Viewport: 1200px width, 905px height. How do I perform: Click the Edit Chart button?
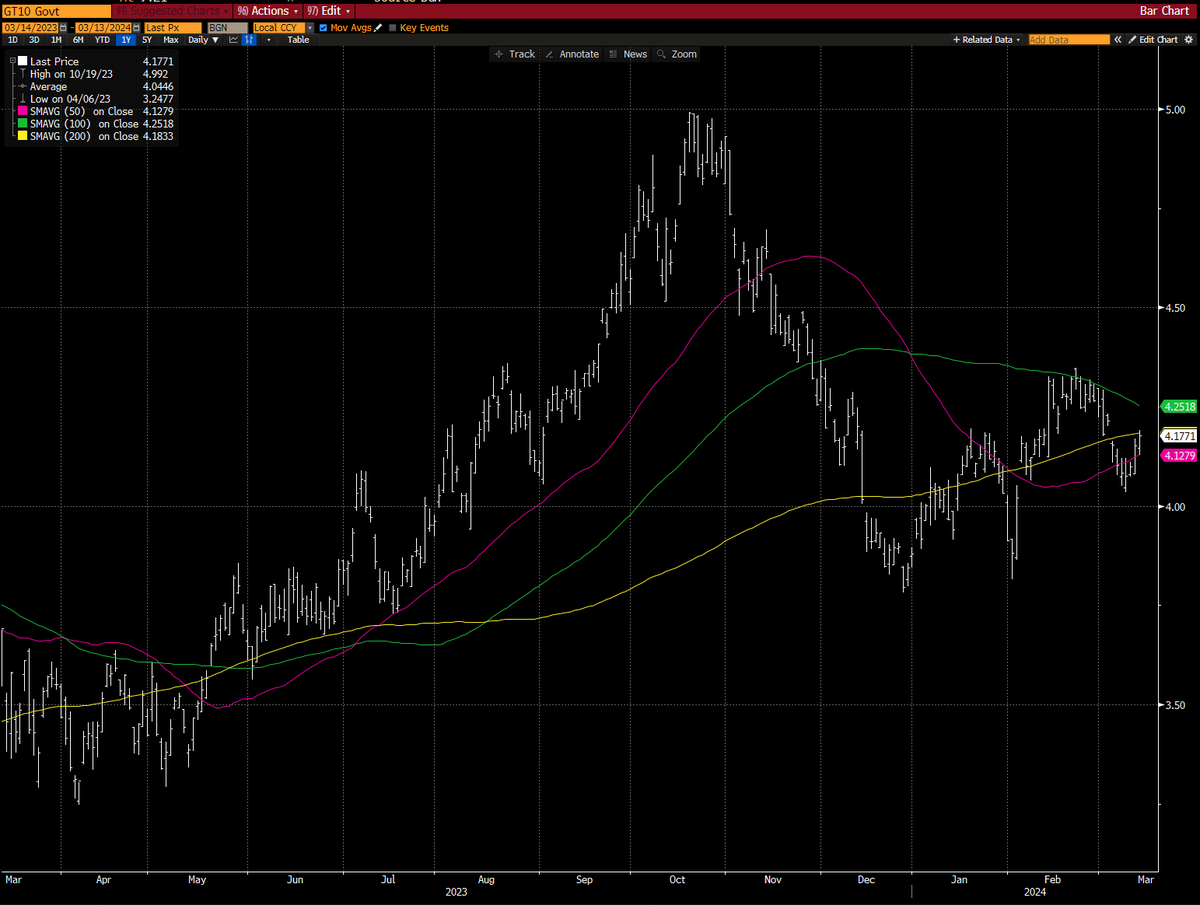point(1153,40)
